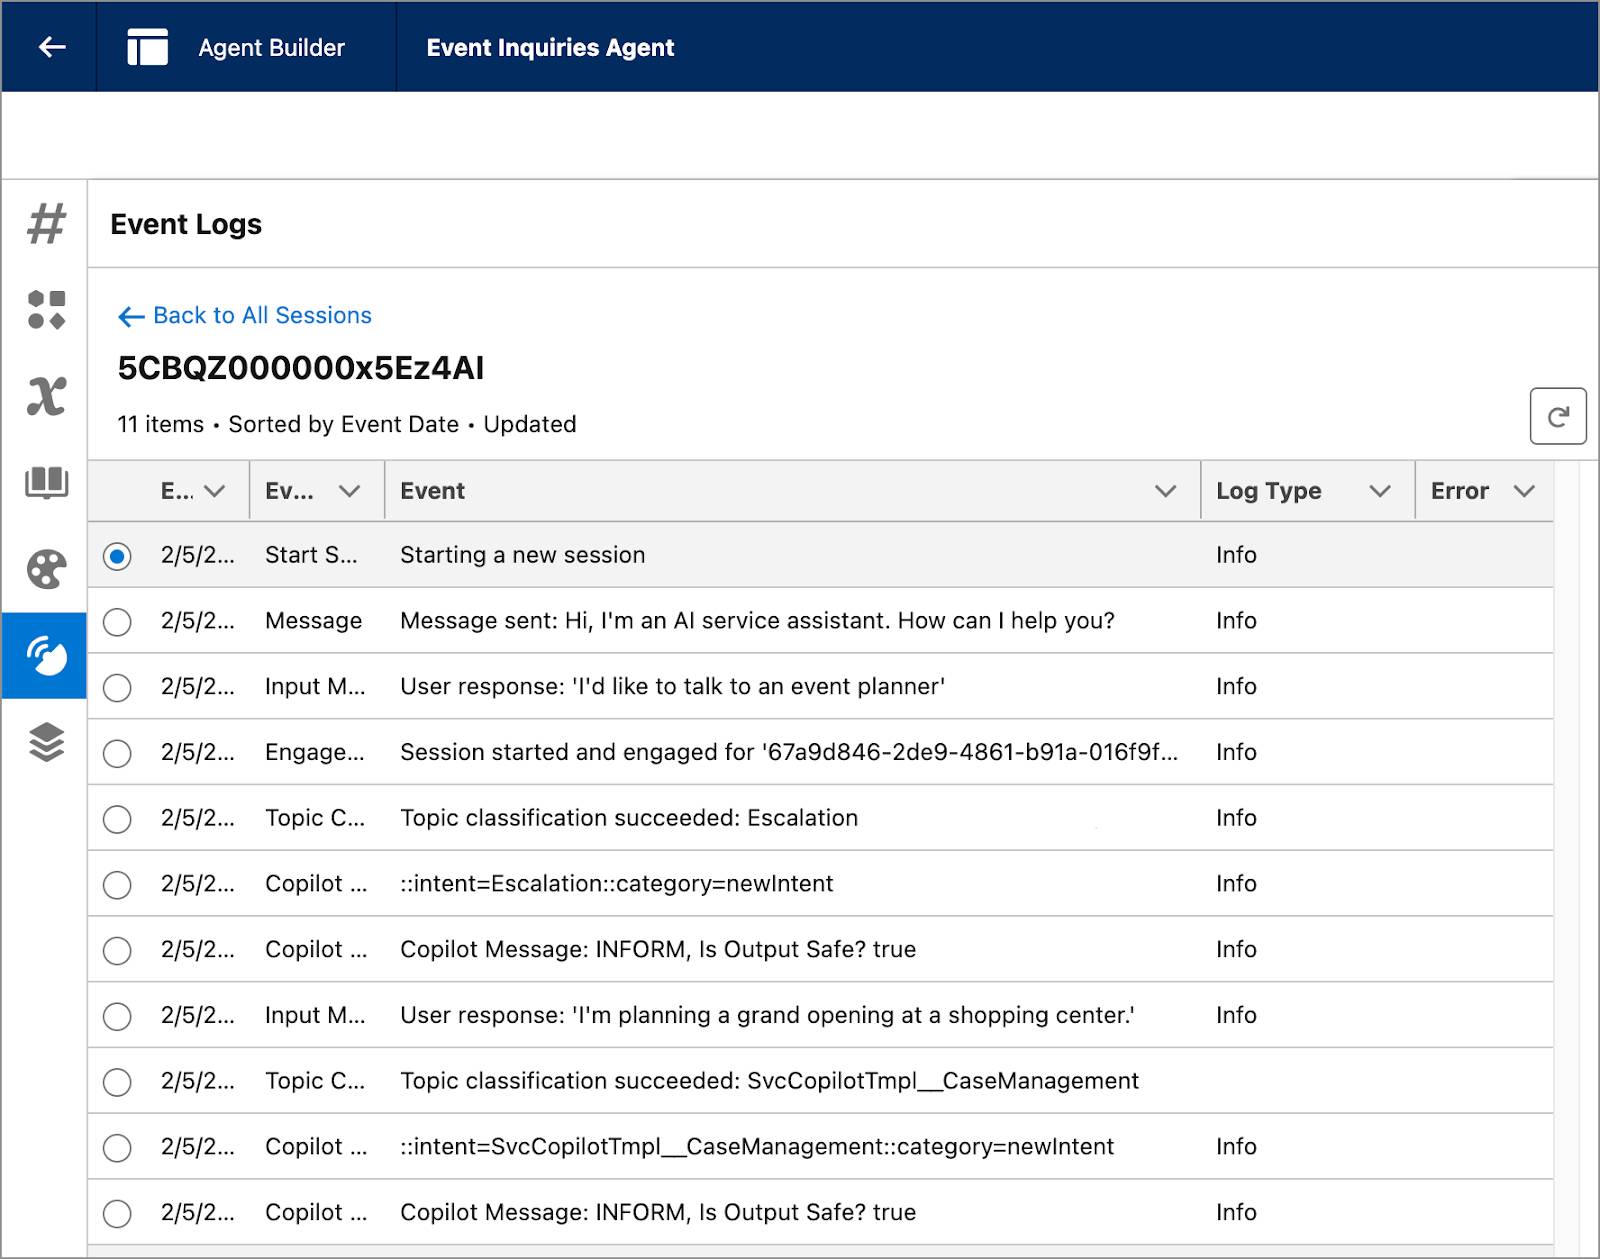Open the Error column dropdown

(x=1524, y=491)
